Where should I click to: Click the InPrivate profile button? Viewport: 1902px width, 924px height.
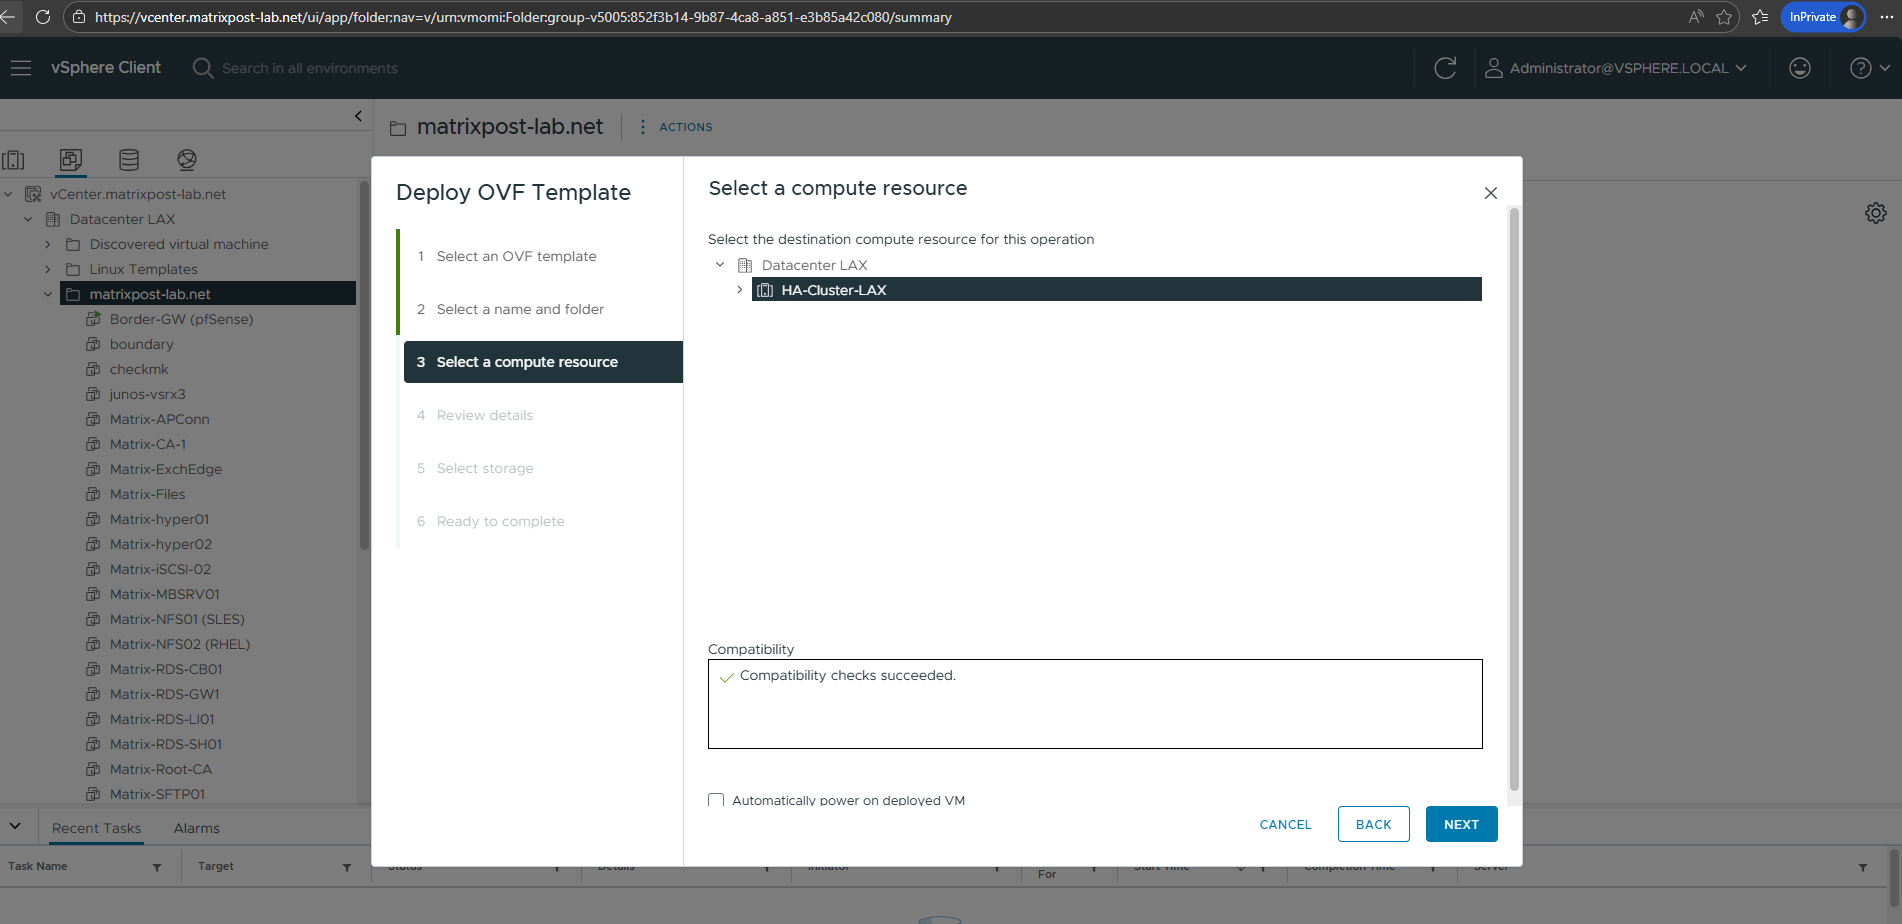pyautogui.click(x=1823, y=17)
